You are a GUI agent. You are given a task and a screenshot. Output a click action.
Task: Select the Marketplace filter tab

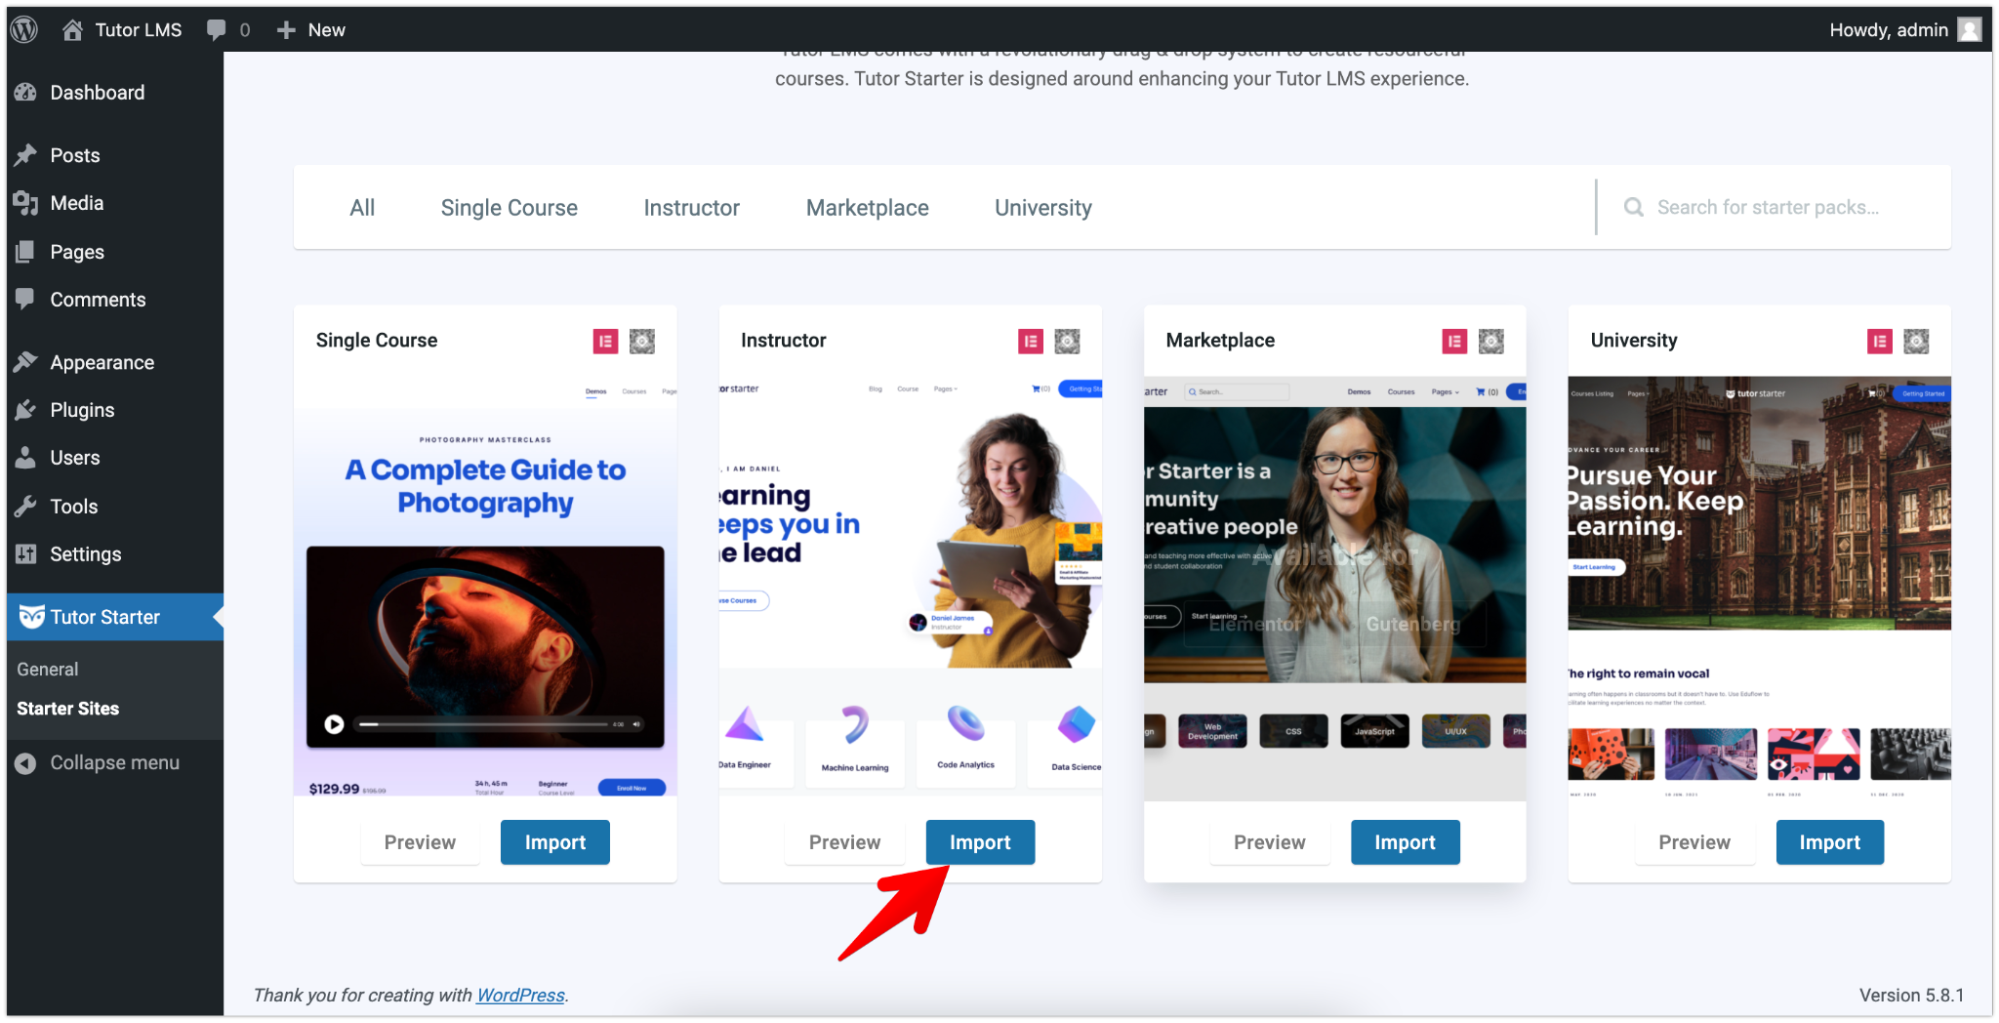point(867,208)
